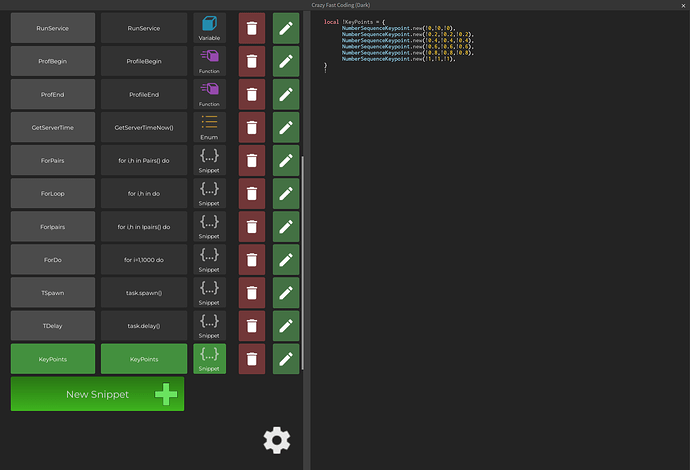Click the Snippet type icon for ForLoop
The width and height of the screenshot is (690, 470).
click(x=209, y=193)
